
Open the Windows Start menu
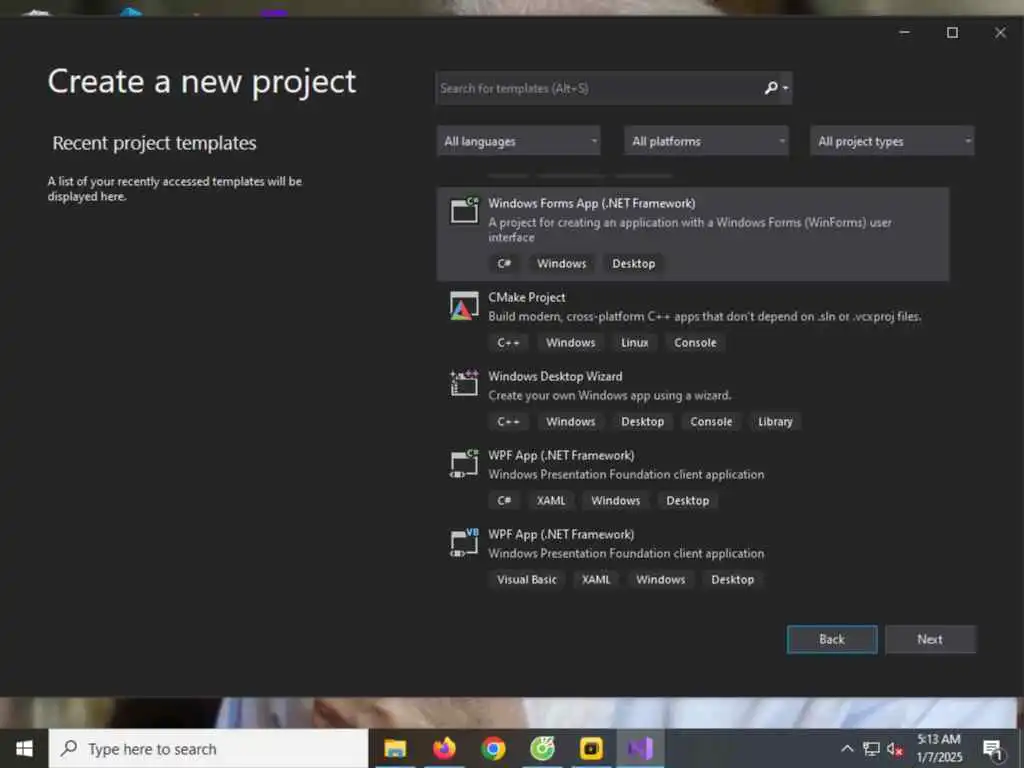[x=24, y=748]
